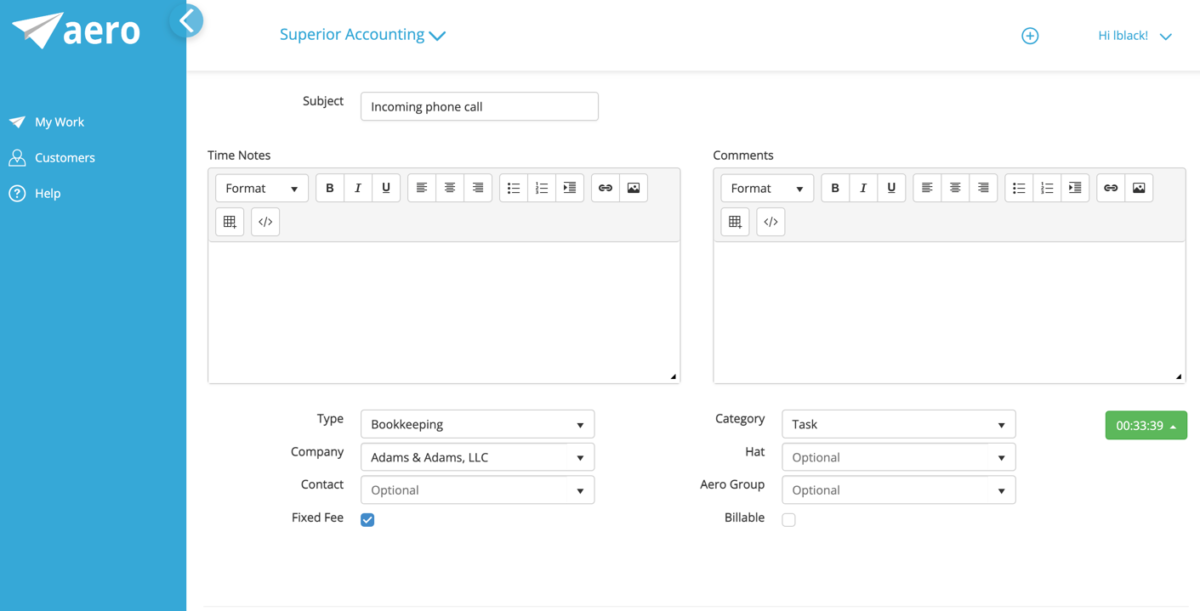Apply center alignment in Time Notes
The image size is (1200, 611).
[x=449, y=187]
